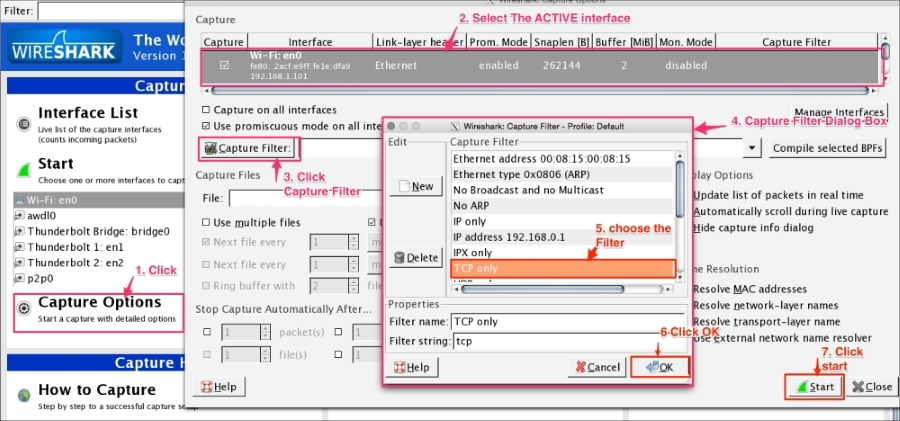Viewport: 900px width, 421px height.
Task: Enable Capture on all interfaces
Action: pos(205,110)
